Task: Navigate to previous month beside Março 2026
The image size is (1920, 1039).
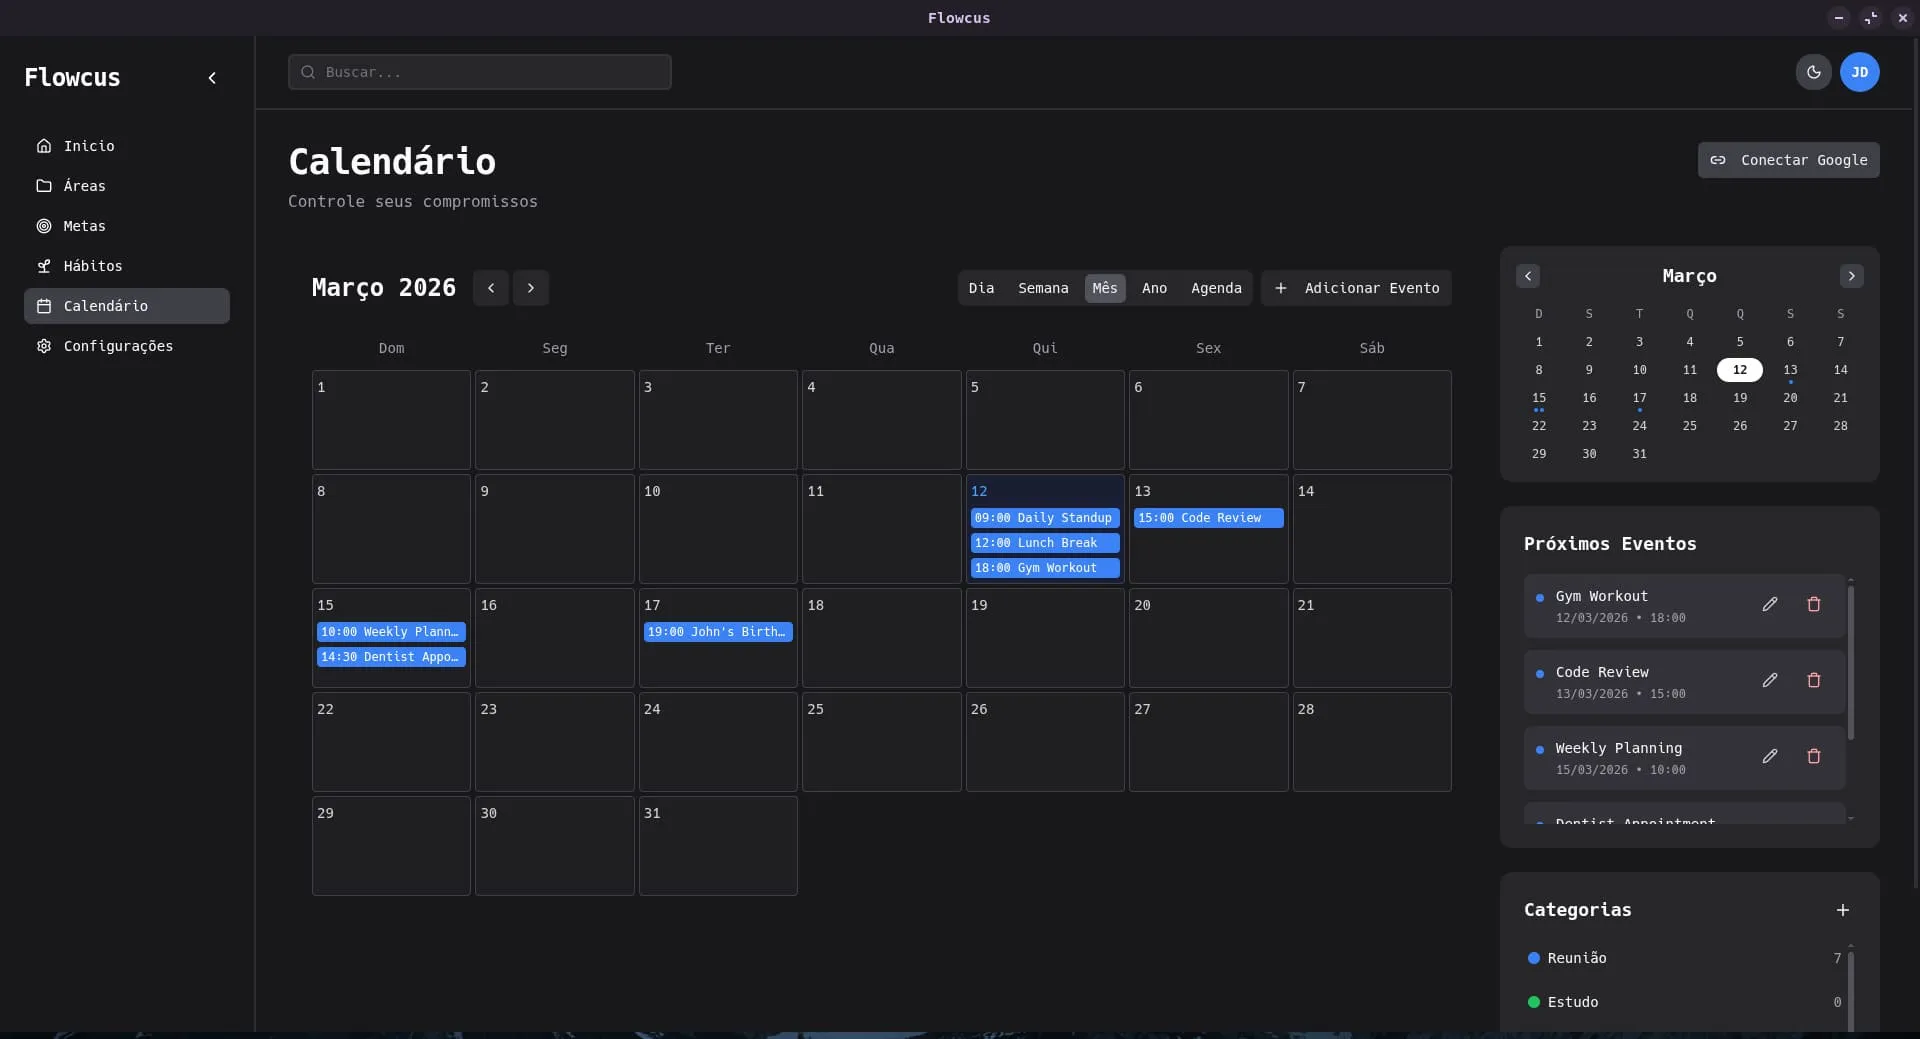Action: (490, 288)
